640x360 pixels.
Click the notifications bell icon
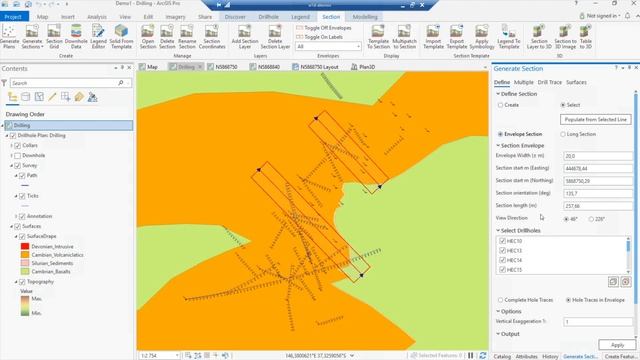click(x=627, y=16)
